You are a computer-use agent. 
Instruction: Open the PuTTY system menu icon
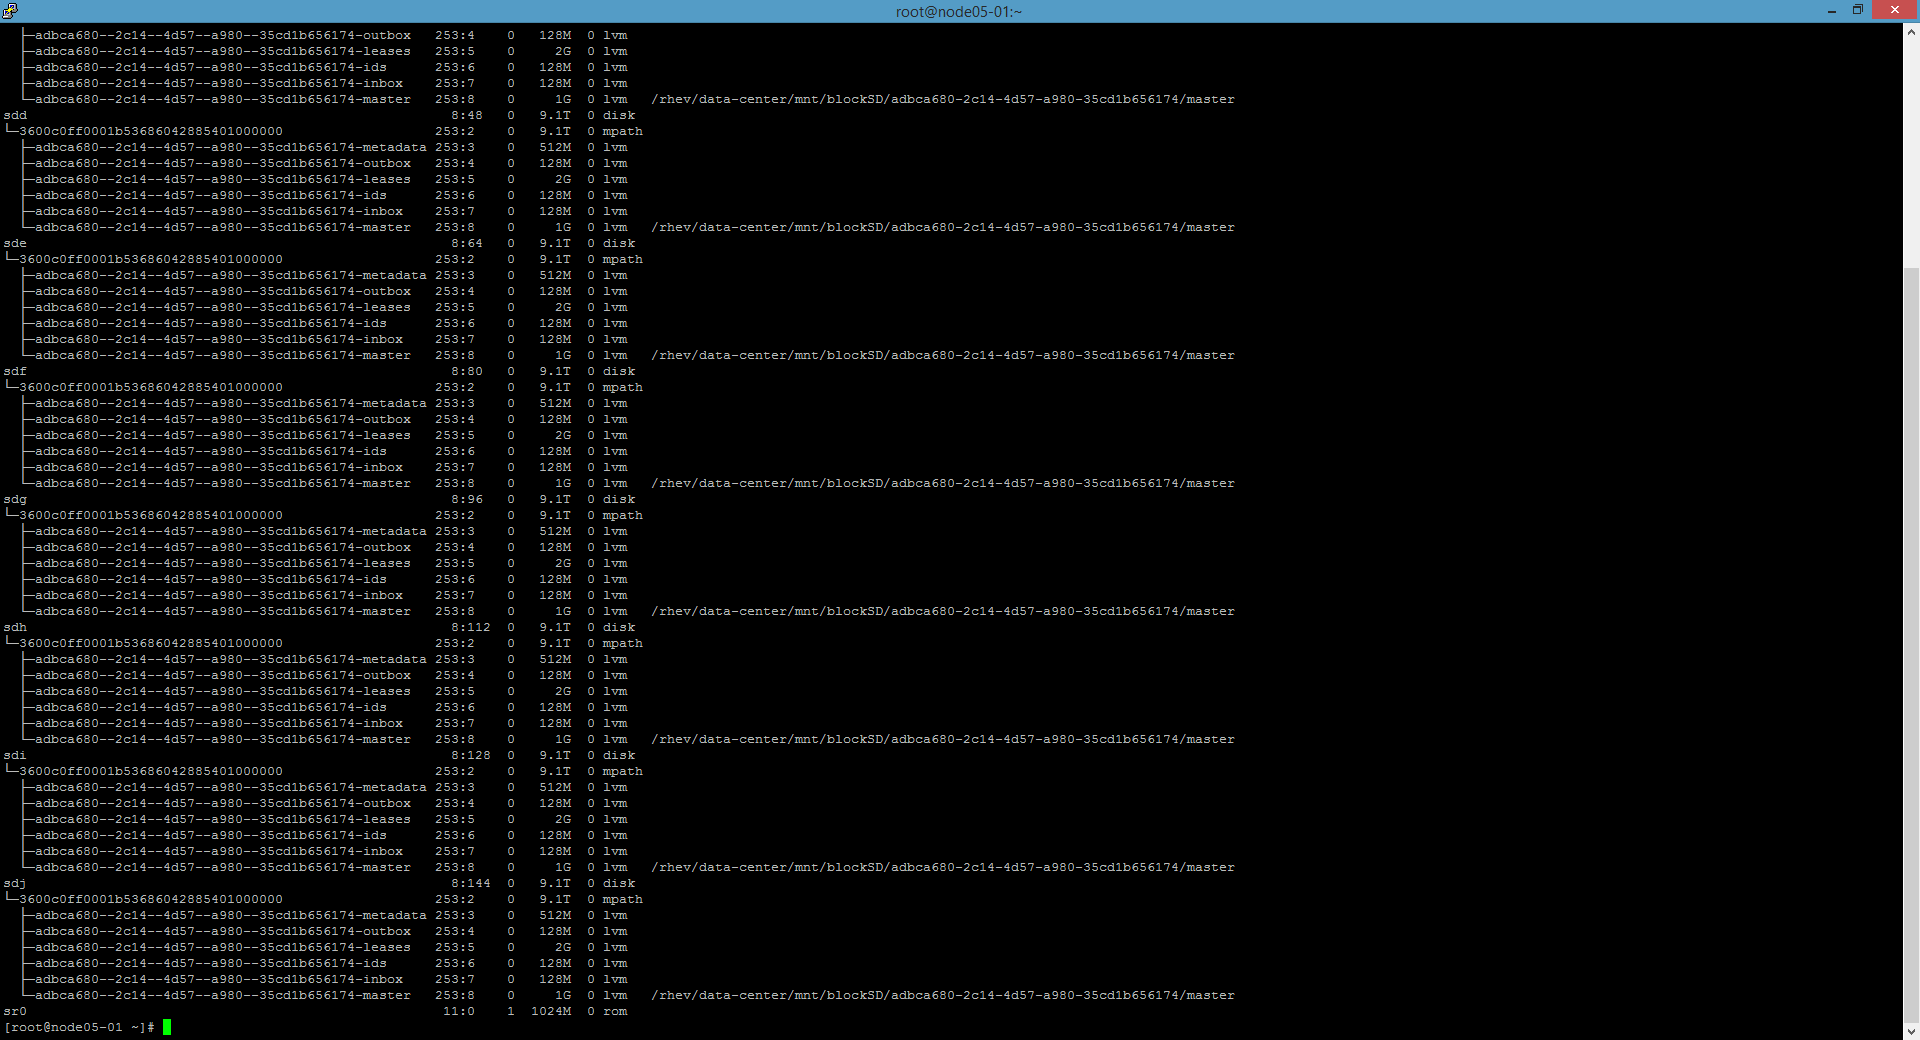click(x=10, y=11)
